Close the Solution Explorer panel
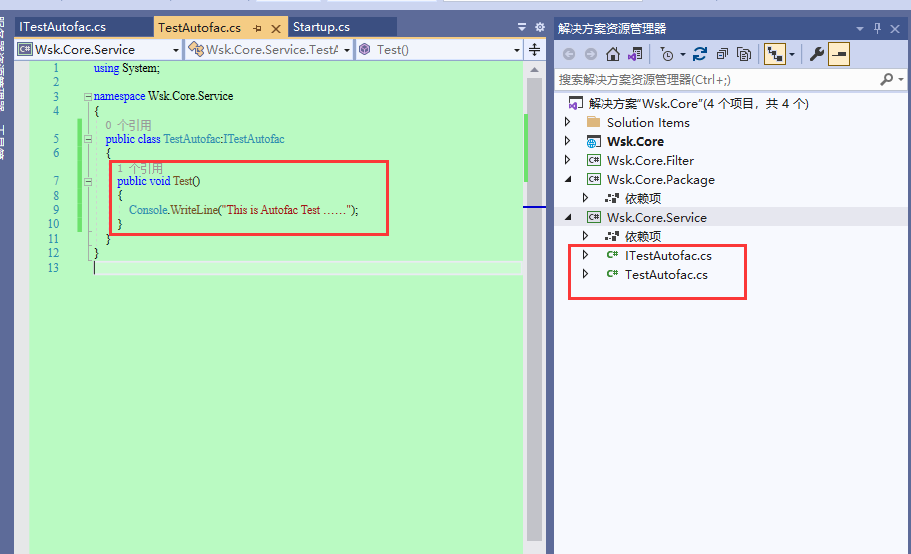The height and width of the screenshot is (554, 911). click(x=895, y=28)
